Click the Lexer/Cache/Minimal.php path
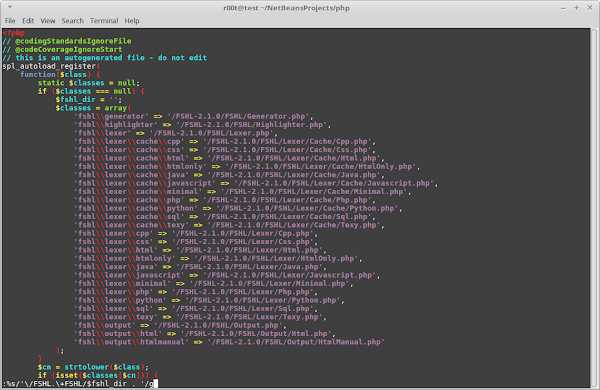The image size is (600, 390). tap(314, 192)
